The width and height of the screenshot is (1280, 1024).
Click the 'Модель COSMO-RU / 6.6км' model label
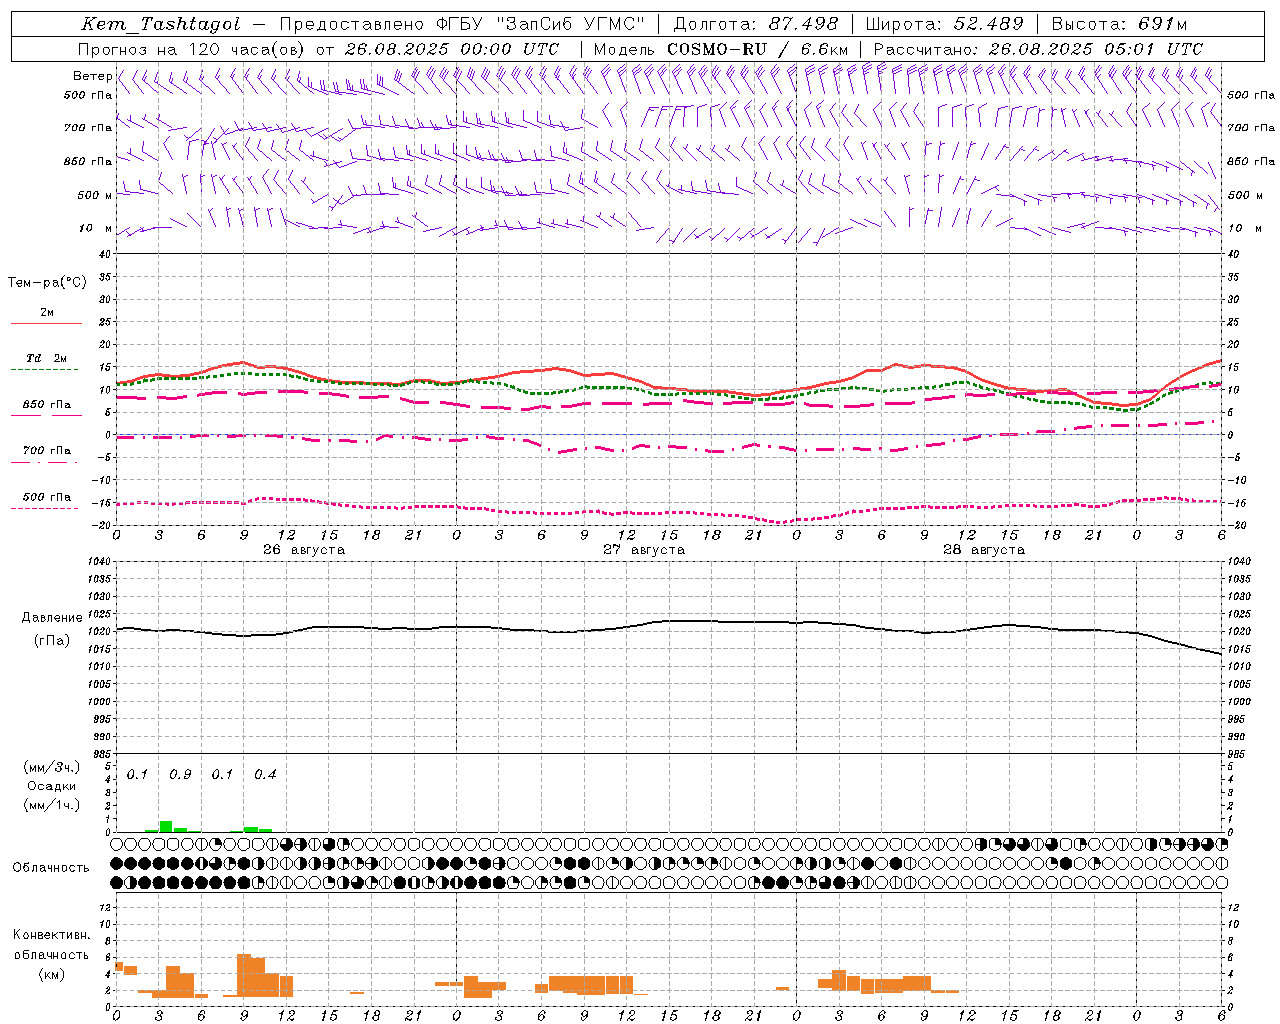[721, 49]
